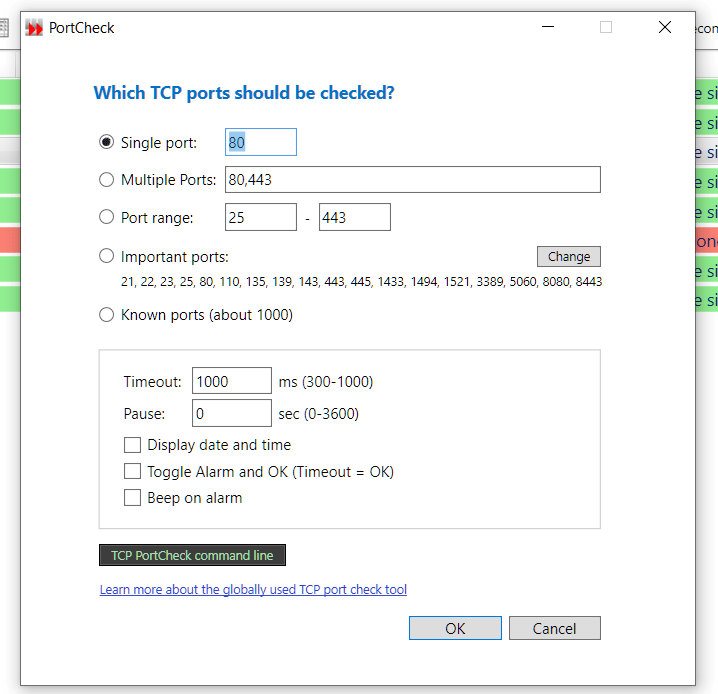Select the Multiple Ports radio button

click(x=106, y=179)
